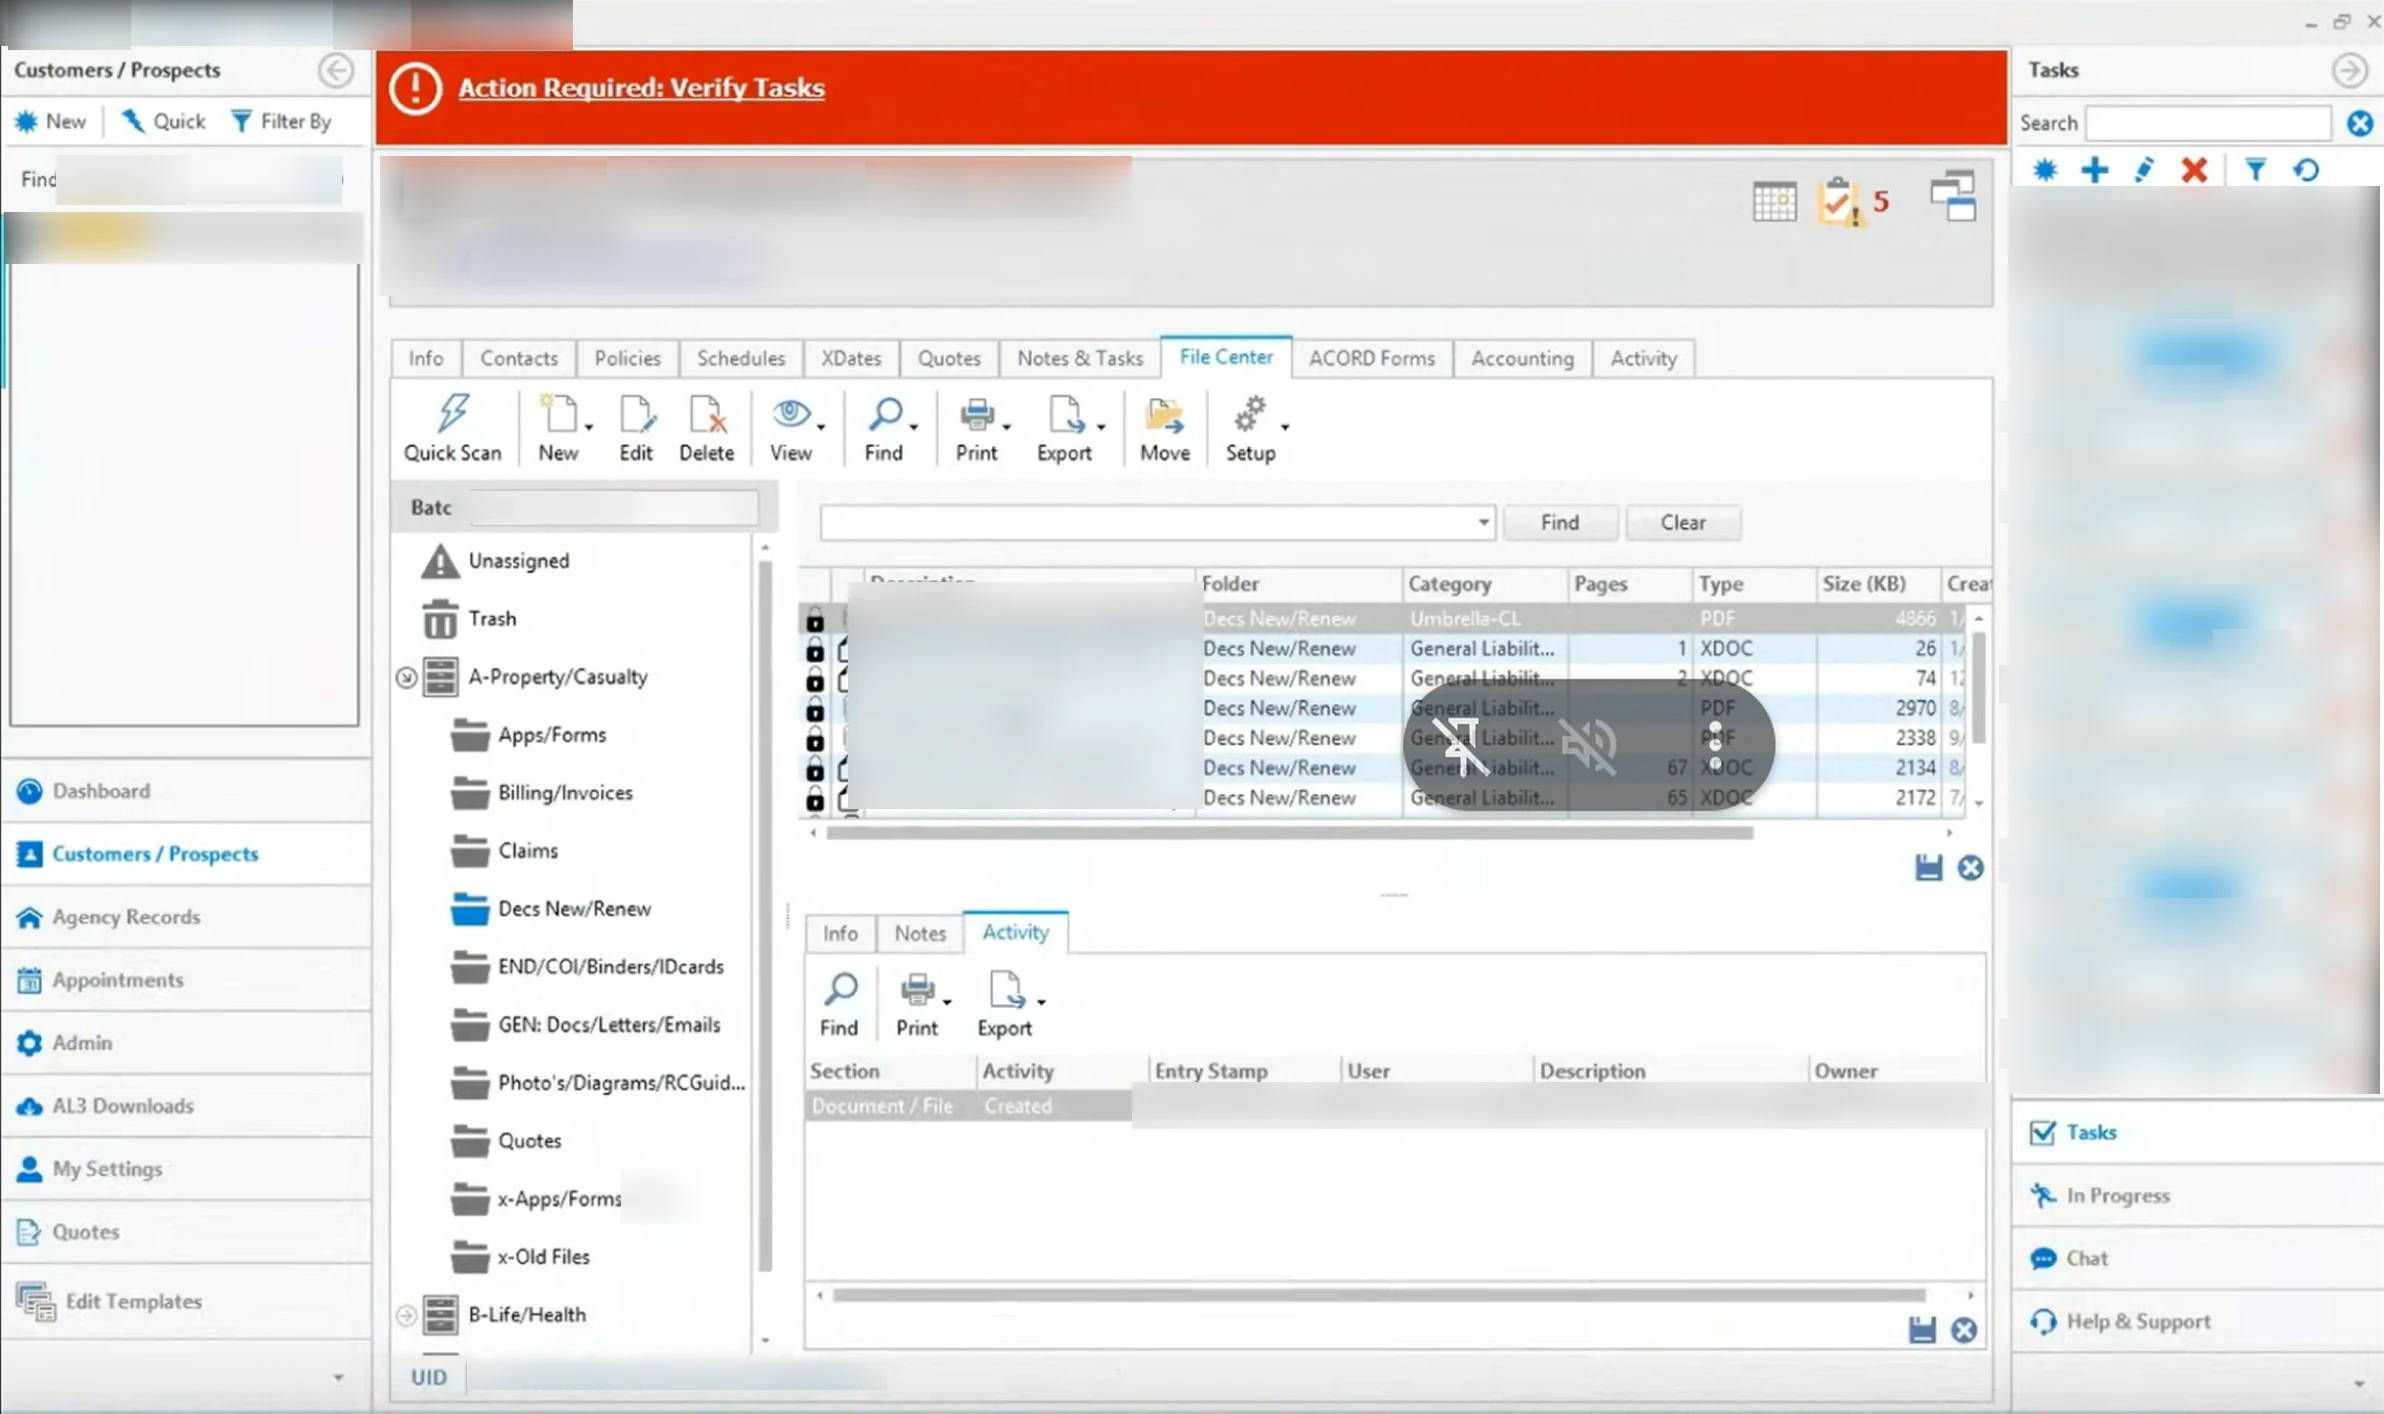The height and width of the screenshot is (1414, 2384).
Task: Switch to the ACORD Forms tab
Action: pyautogui.click(x=1371, y=358)
